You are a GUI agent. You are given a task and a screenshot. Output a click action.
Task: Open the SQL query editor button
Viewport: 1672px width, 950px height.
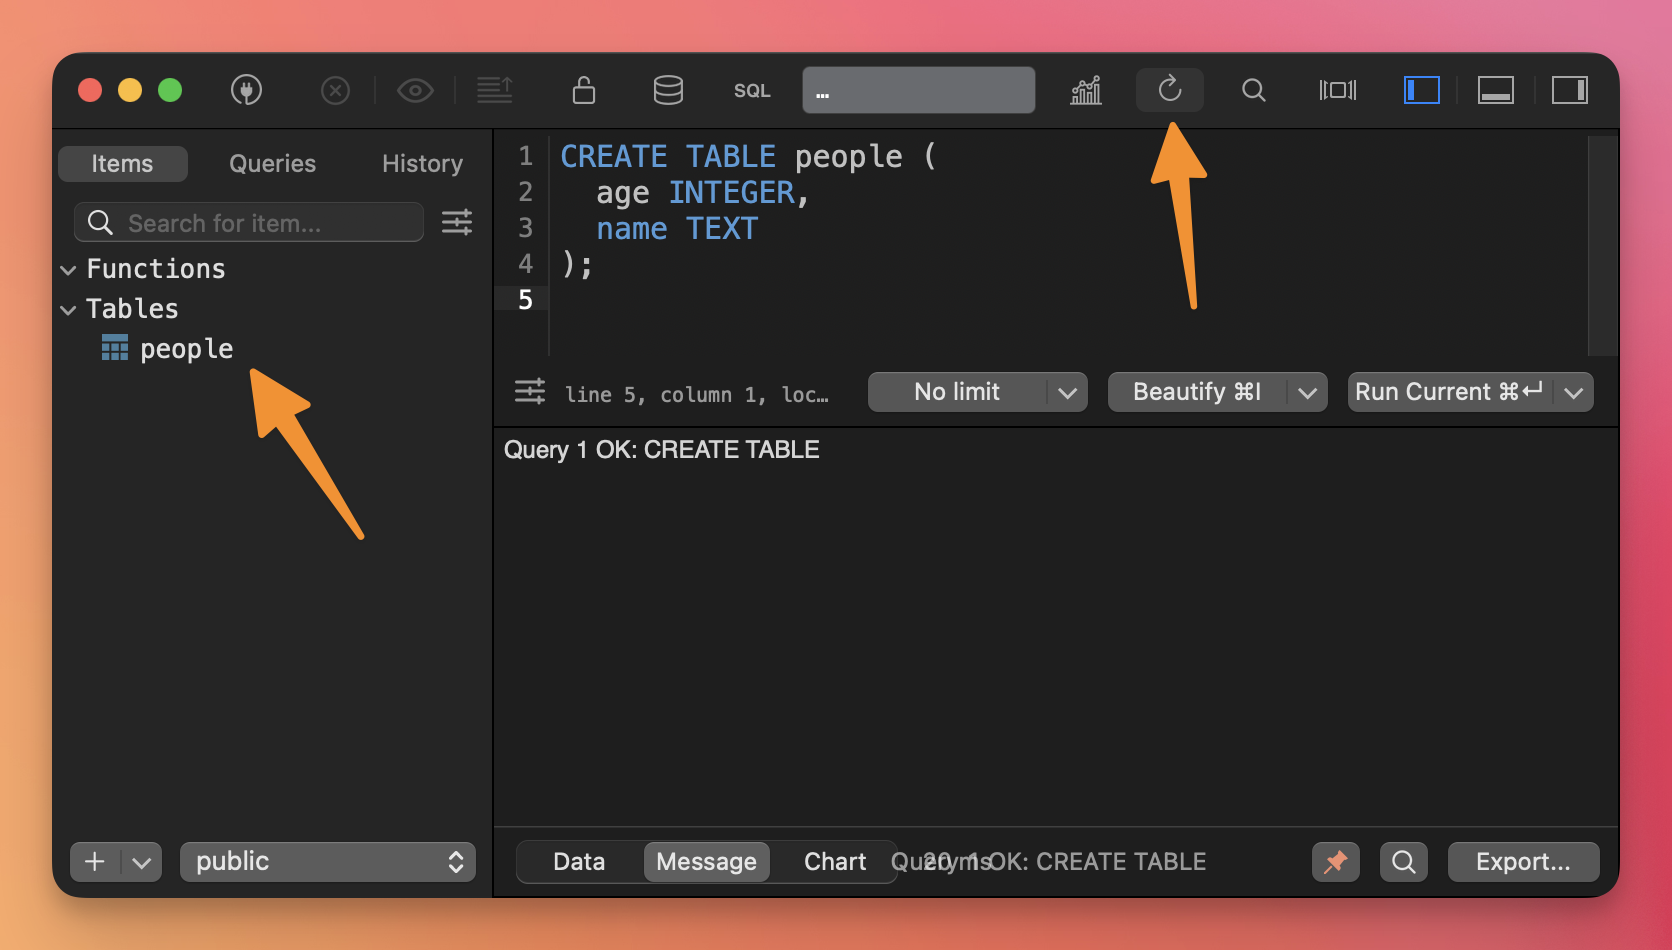(x=752, y=91)
